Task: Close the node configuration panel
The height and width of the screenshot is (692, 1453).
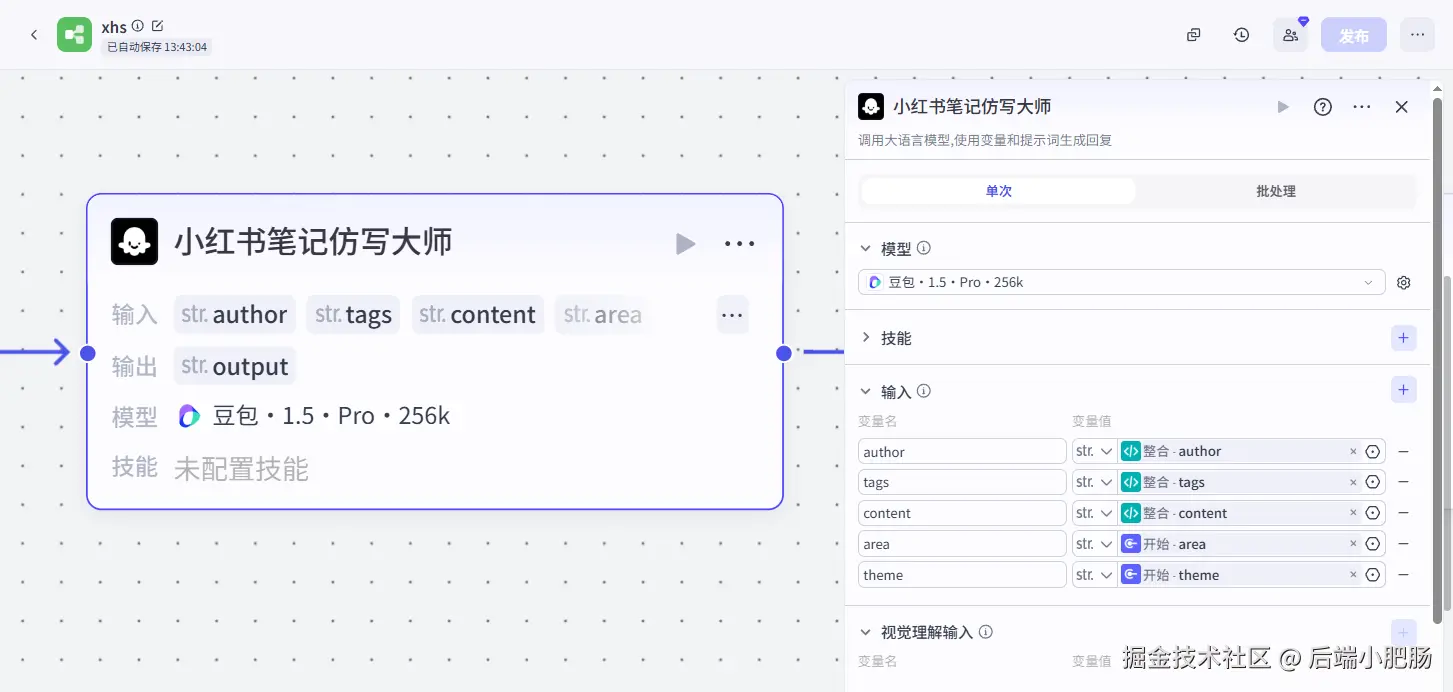Action: (1402, 107)
